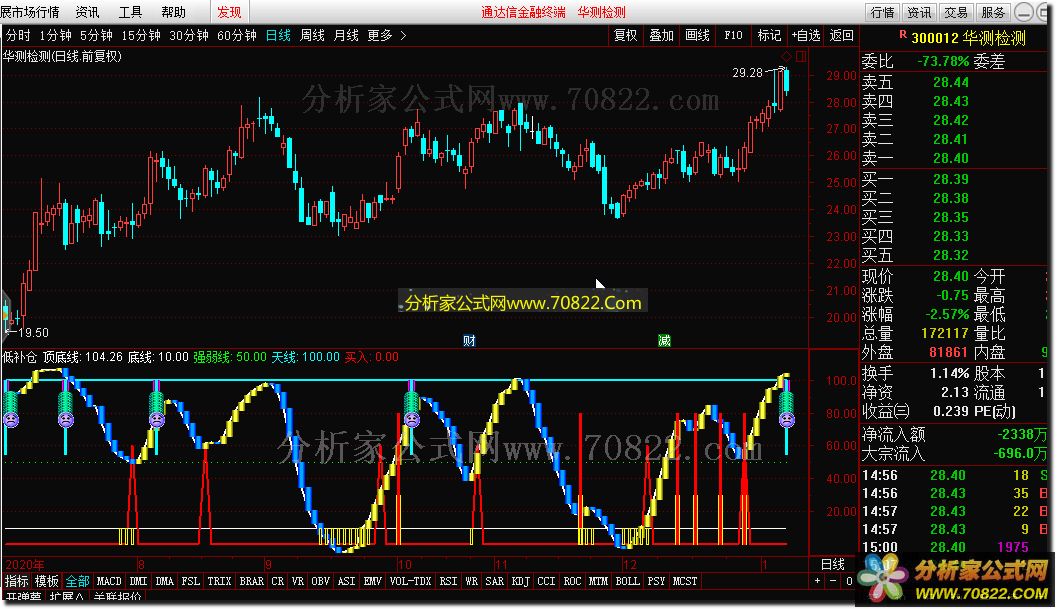Screen dimensions: 1057x609
Task: Click the 行情 button at top right
Action: click(882, 12)
